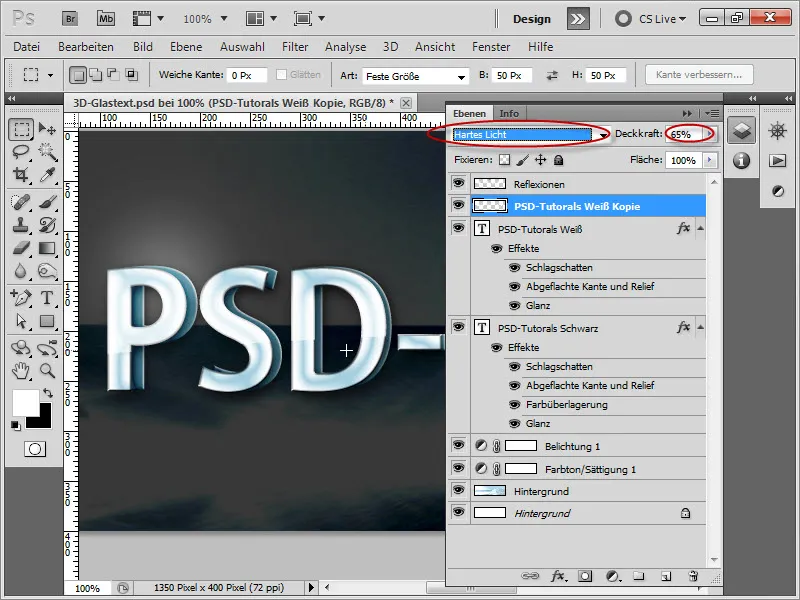The height and width of the screenshot is (600, 800).
Task: Open the Ebene menu
Action: pyautogui.click(x=186, y=47)
